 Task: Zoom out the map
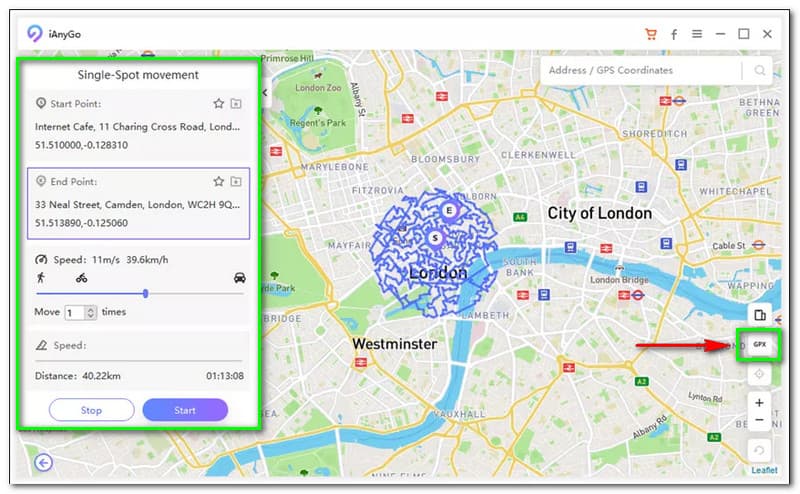759,420
